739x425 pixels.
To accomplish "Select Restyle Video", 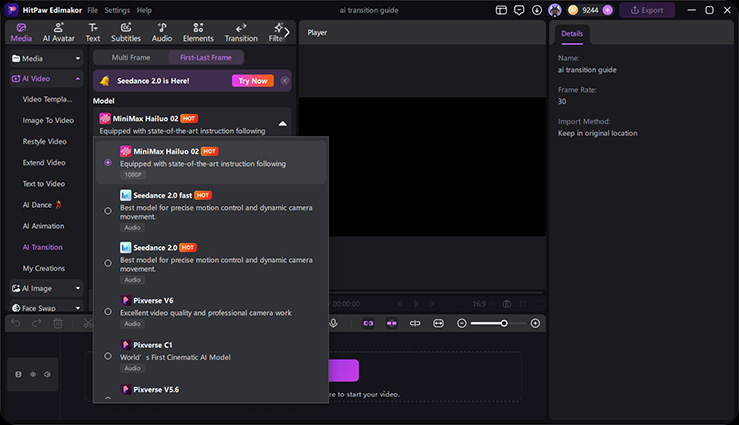I will [44, 141].
